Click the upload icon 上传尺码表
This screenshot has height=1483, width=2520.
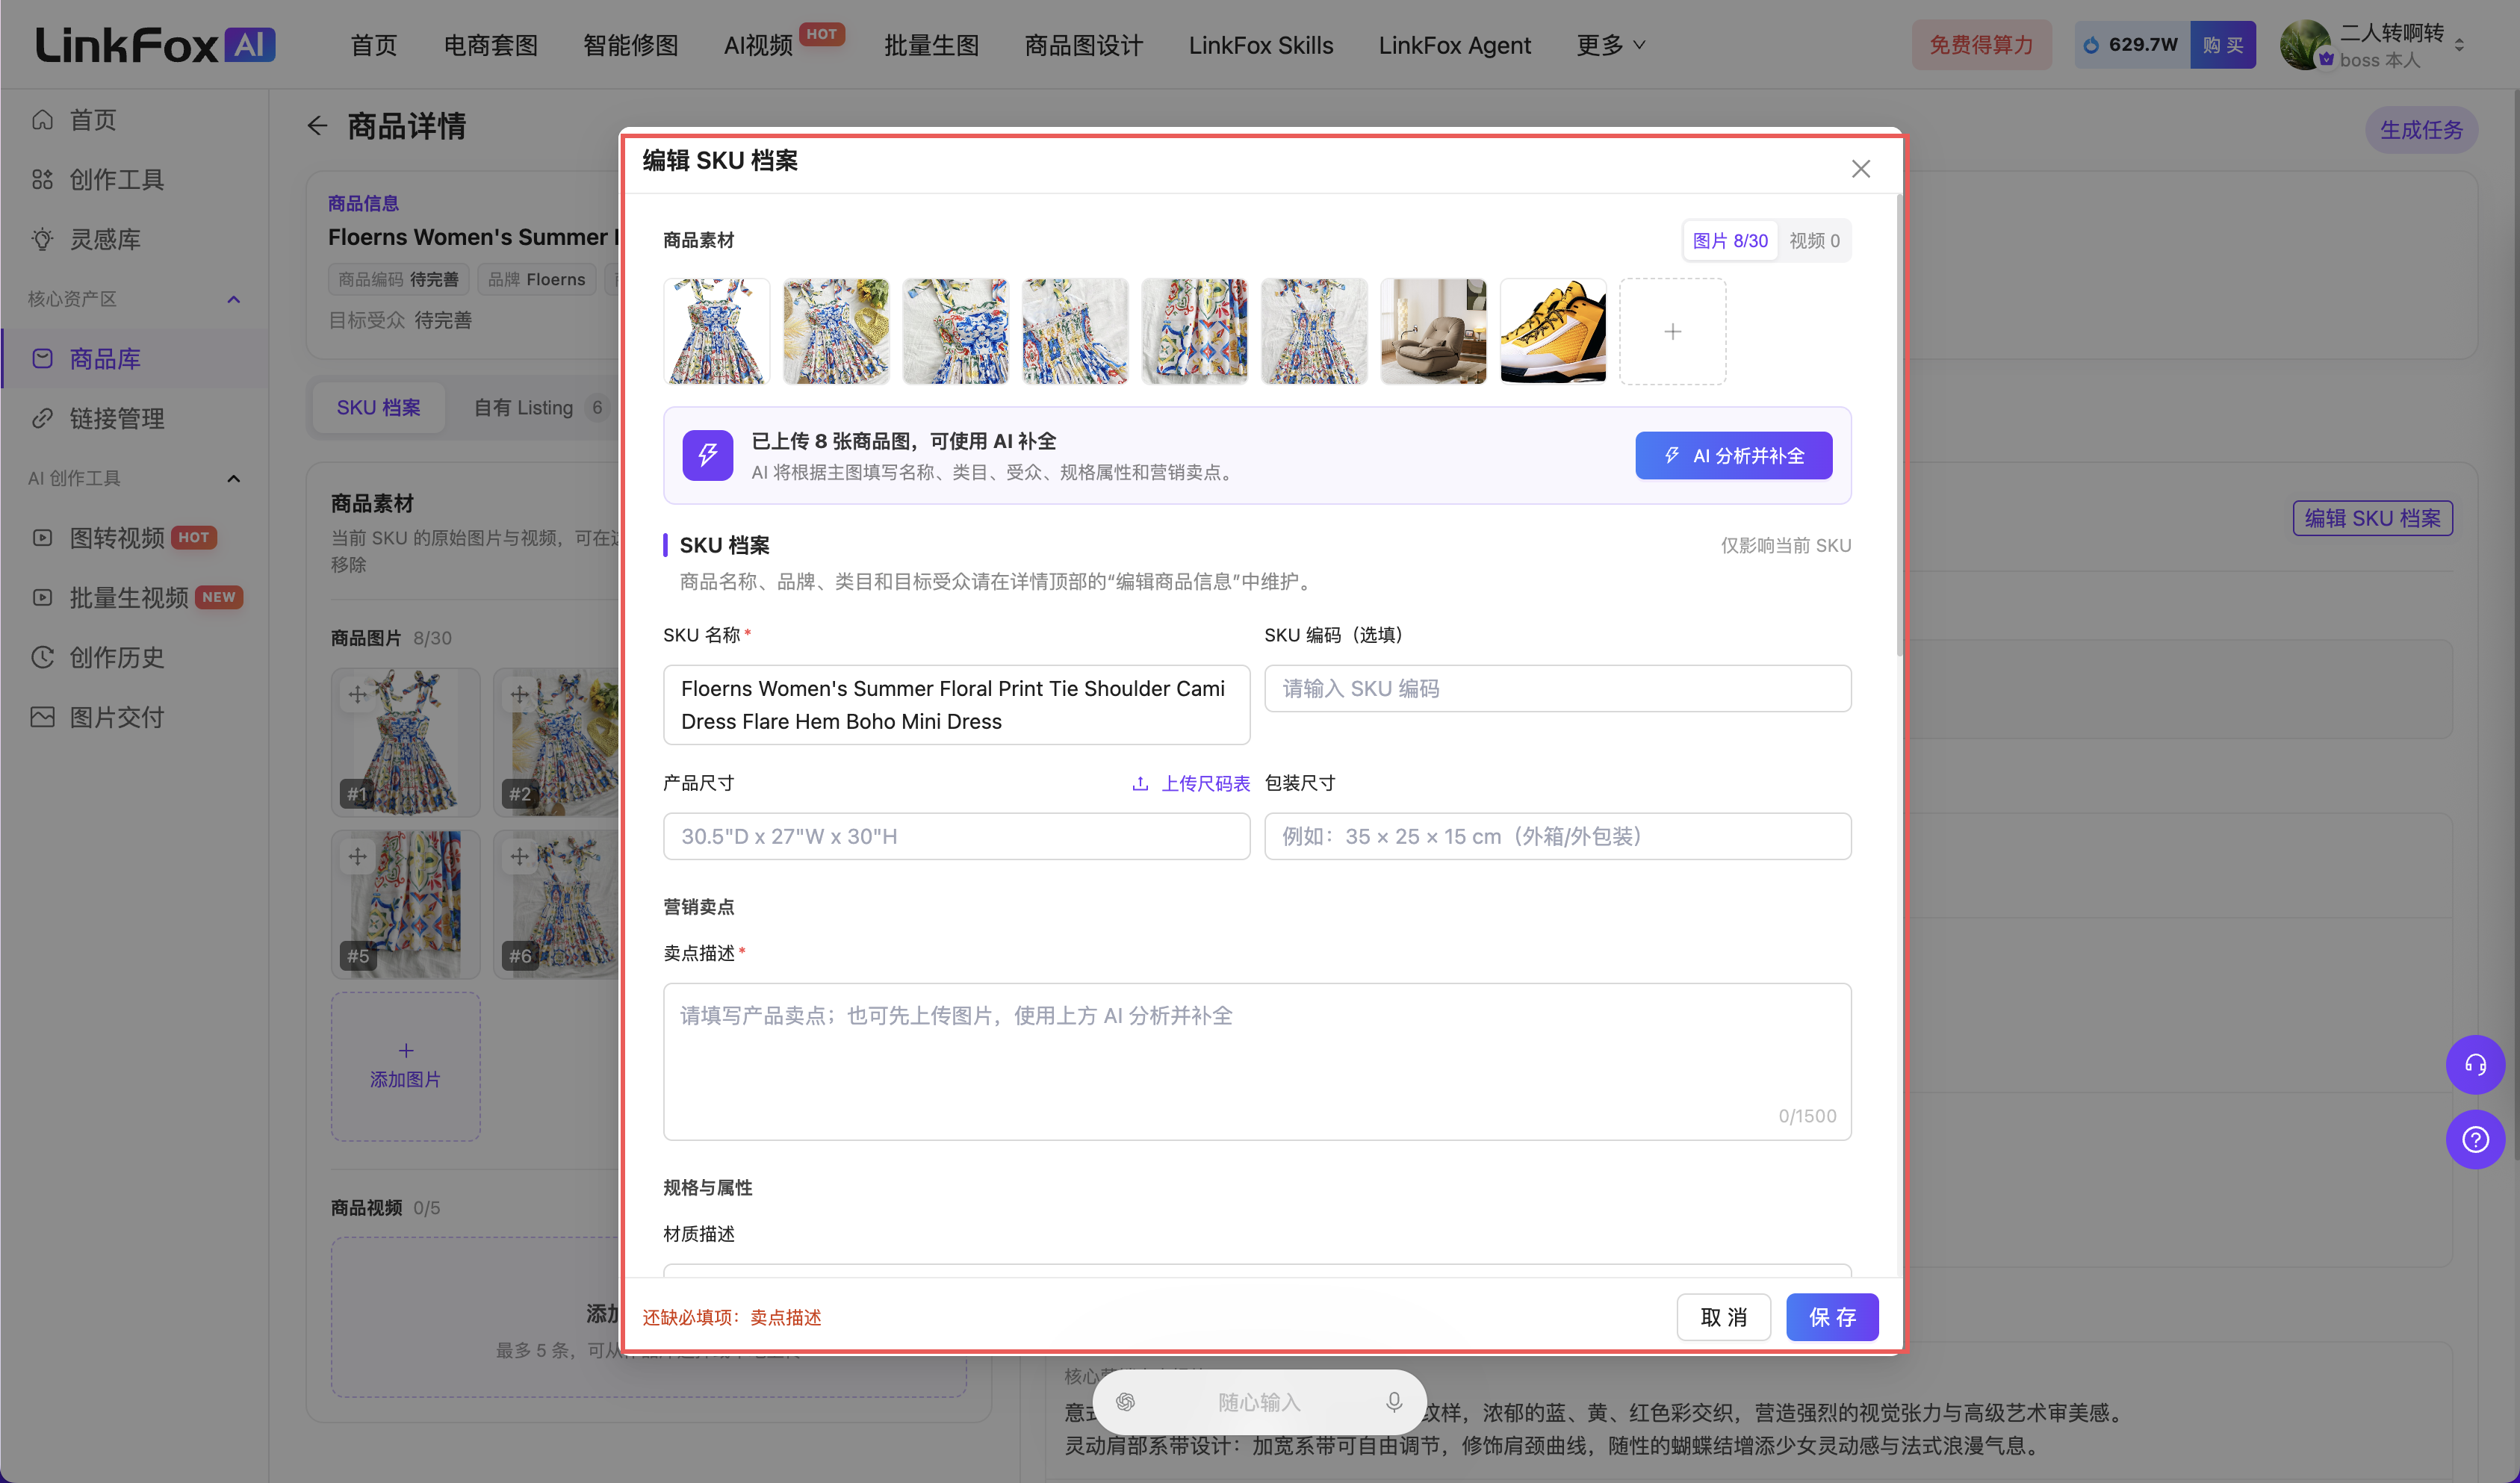coord(1139,783)
